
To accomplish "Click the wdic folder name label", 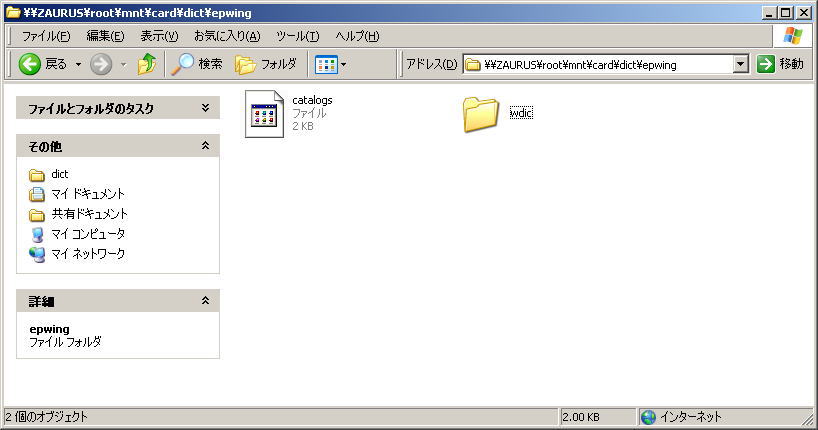I will click(521, 113).
